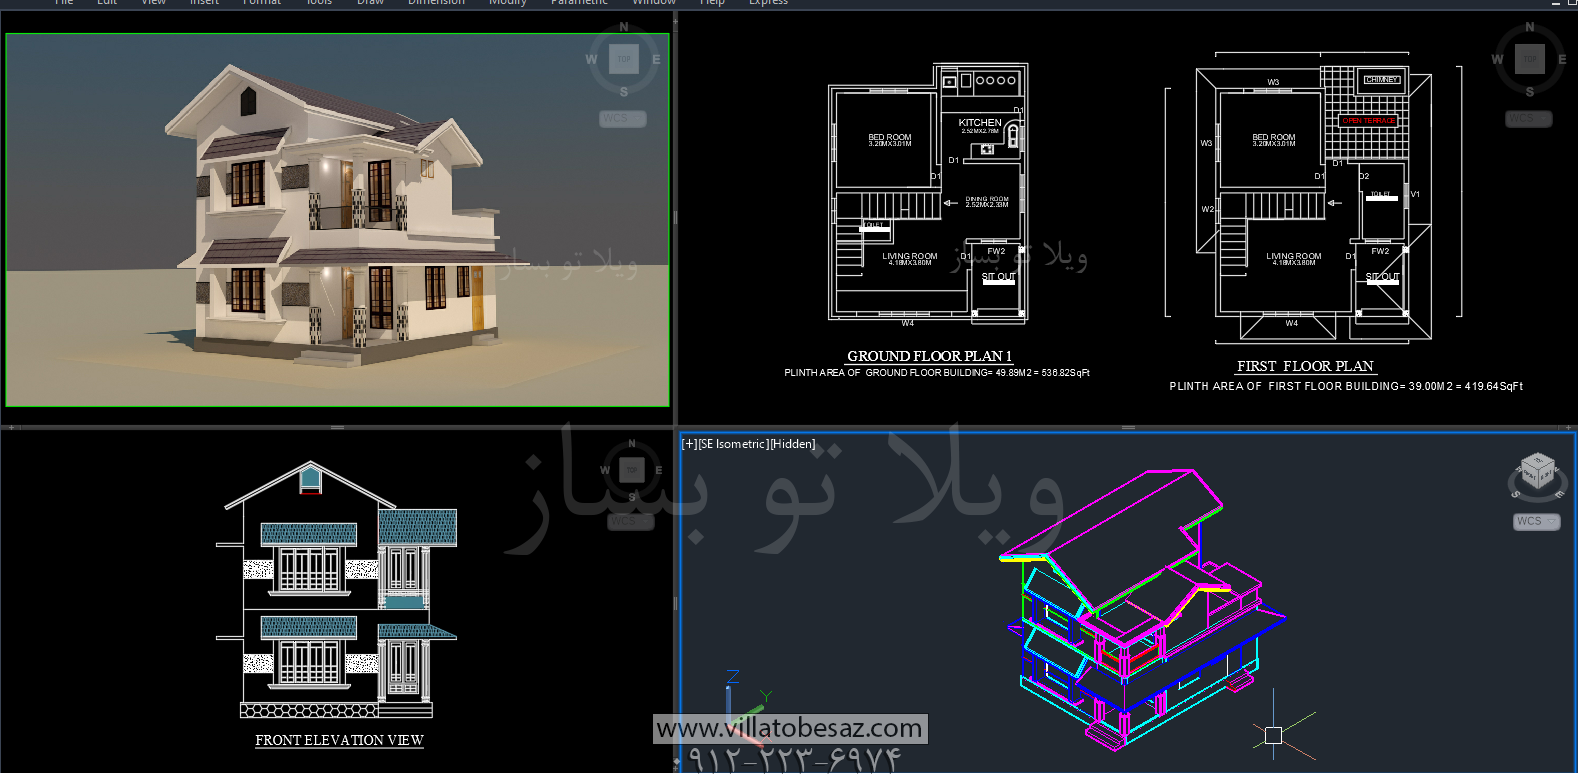Open the Modify menu

tap(507, 3)
